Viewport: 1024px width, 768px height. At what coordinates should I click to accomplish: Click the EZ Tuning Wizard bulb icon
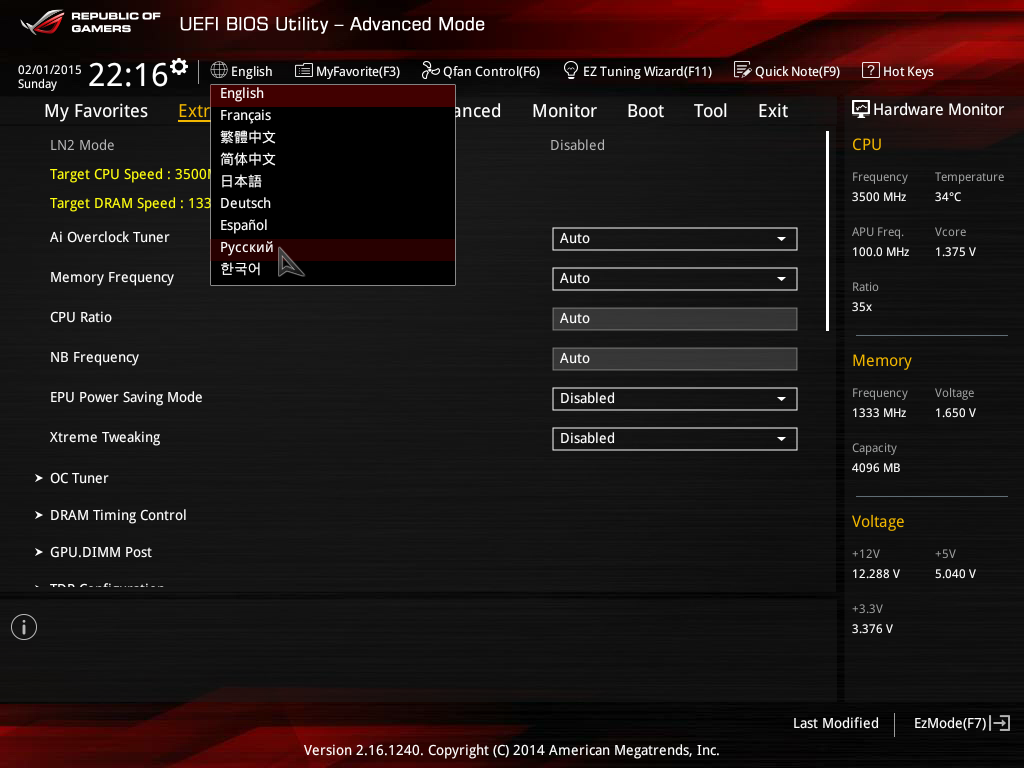click(x=570, y=70)
